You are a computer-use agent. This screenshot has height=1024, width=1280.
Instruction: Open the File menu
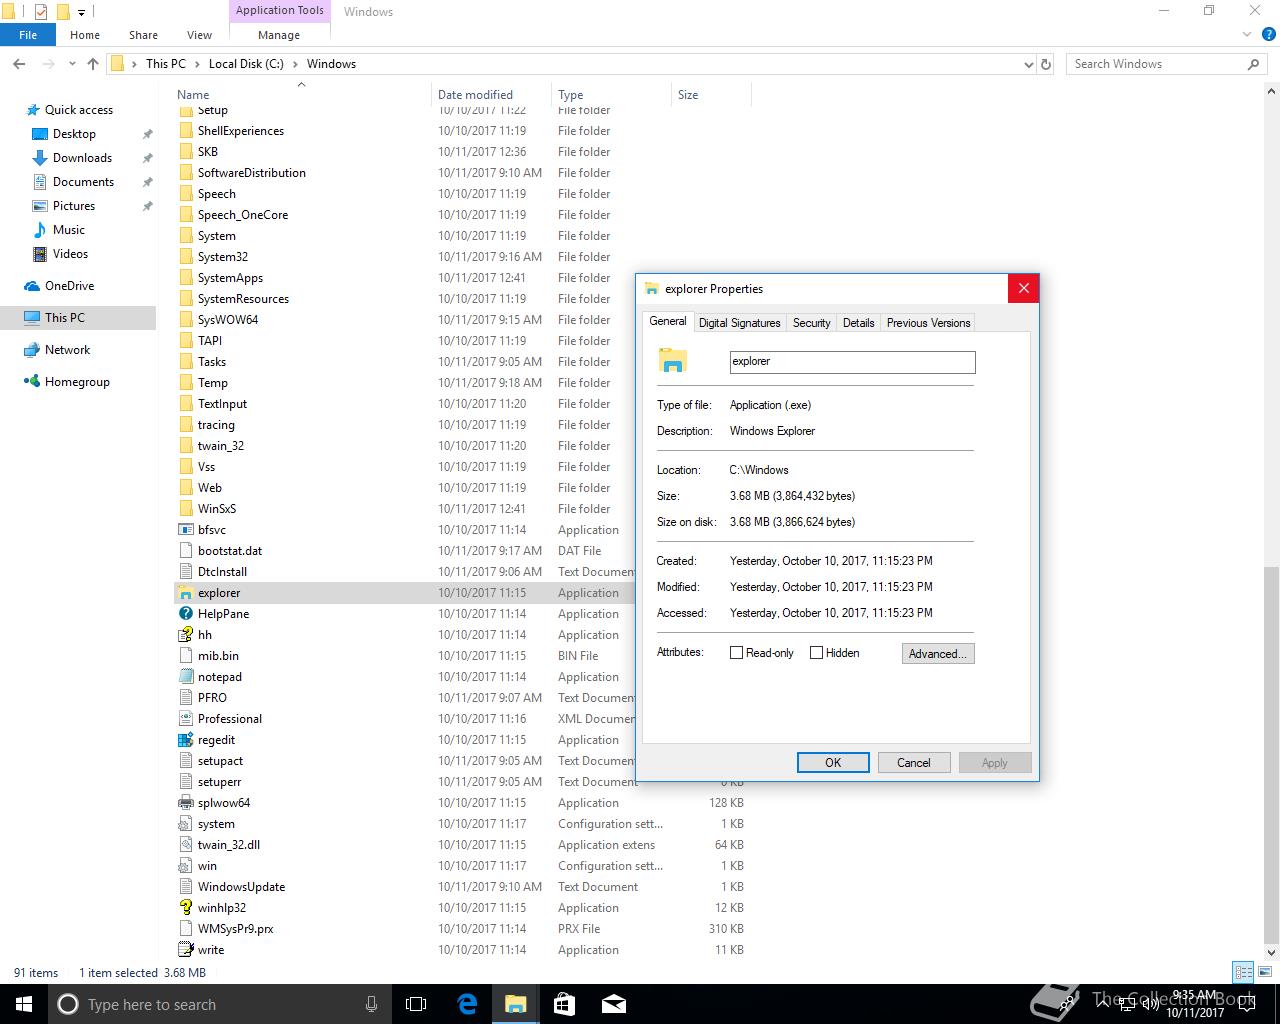pyautogui.click(x=28, y=35)
